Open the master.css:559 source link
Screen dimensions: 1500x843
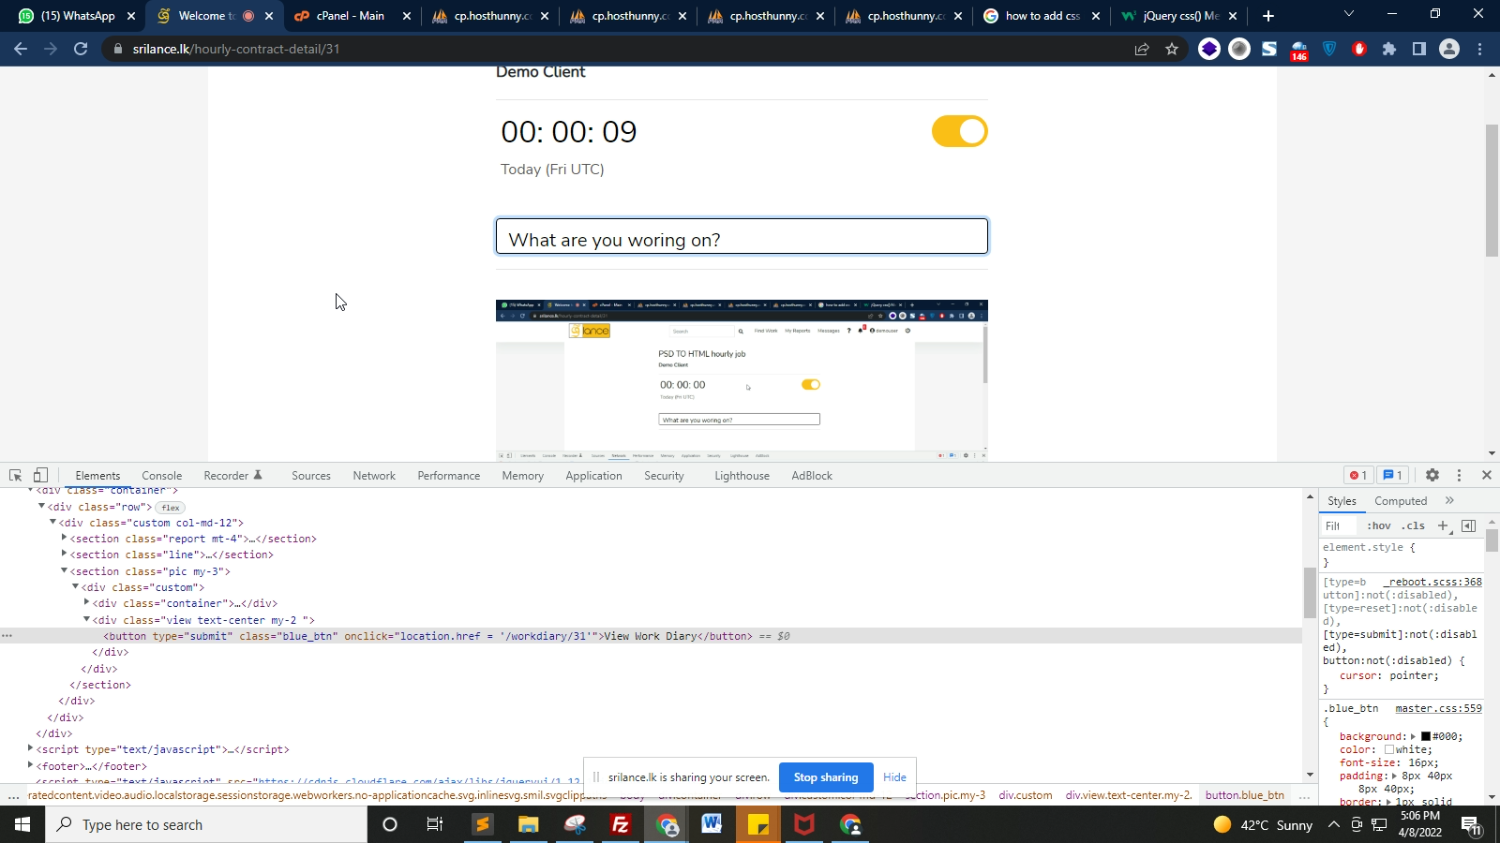(x=1438, y=708)
